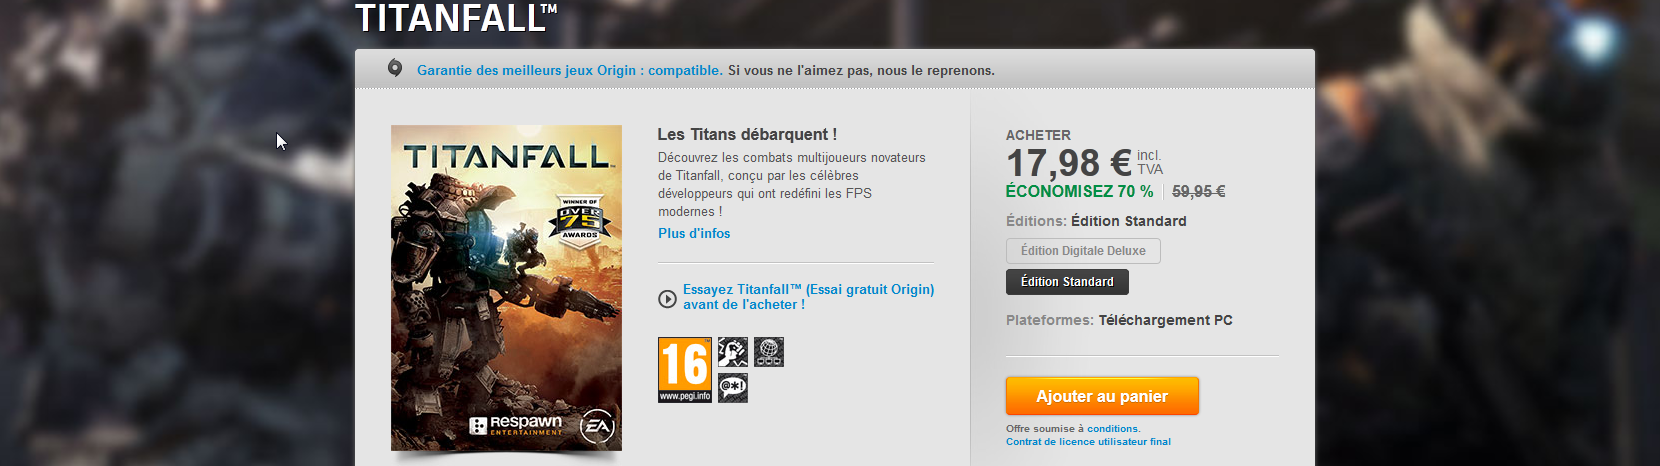Open the offer conditions link
The height and width of the screenshot is (466, 1660).
1114,428
